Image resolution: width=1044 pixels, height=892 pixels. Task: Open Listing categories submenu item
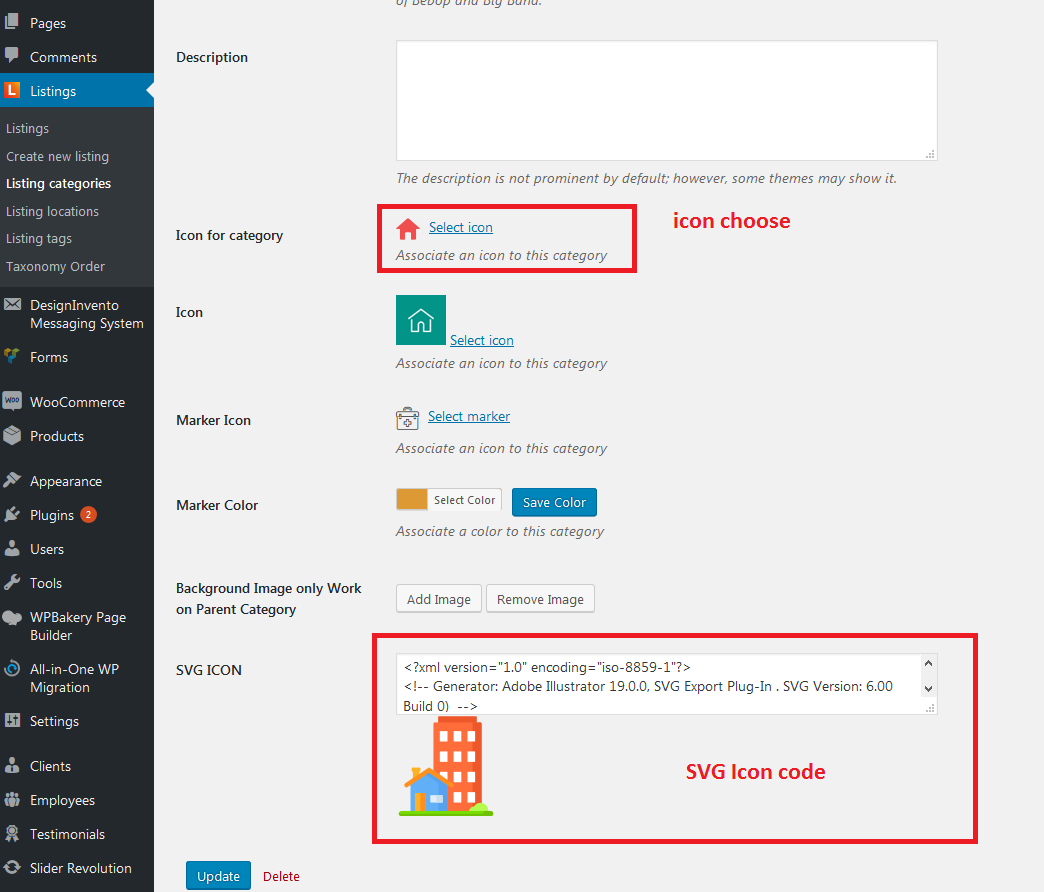tap(59, 184)
